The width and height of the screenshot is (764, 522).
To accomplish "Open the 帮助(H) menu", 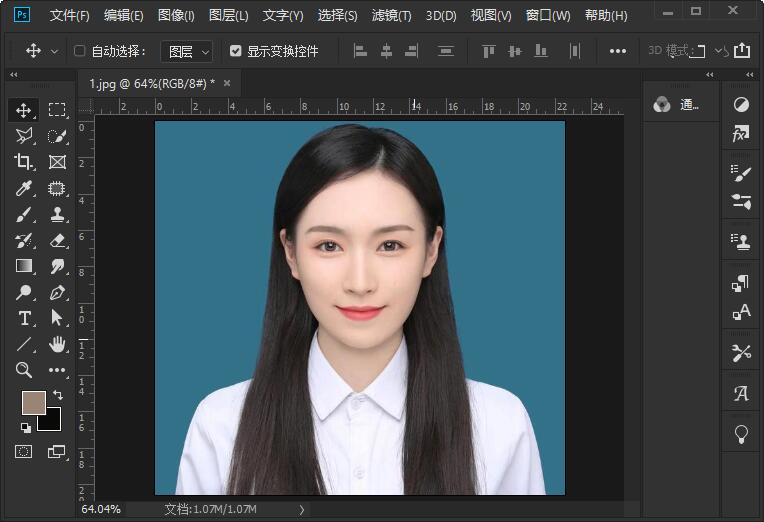I will pyautogui.click(x=606, y=16).
